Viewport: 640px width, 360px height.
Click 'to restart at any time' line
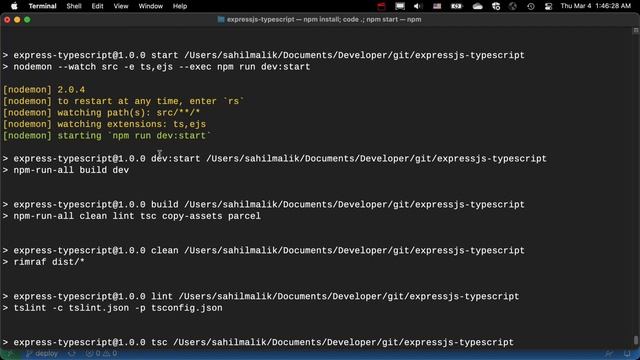point(123,101)
